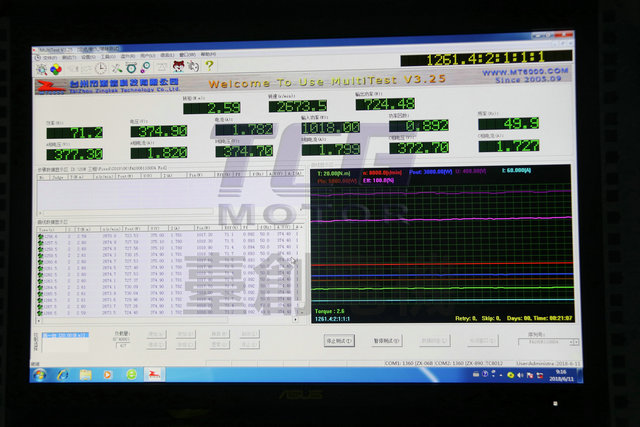Open Windows Start menu orb
This screenshot has width=640, height=427.
(x=40, y=374)
